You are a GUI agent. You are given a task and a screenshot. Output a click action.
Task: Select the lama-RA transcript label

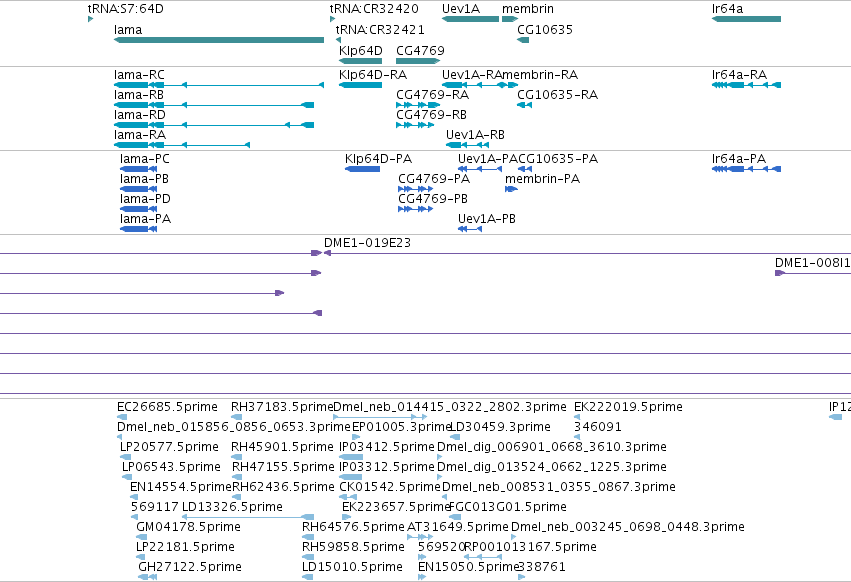[x=139, y=135]
